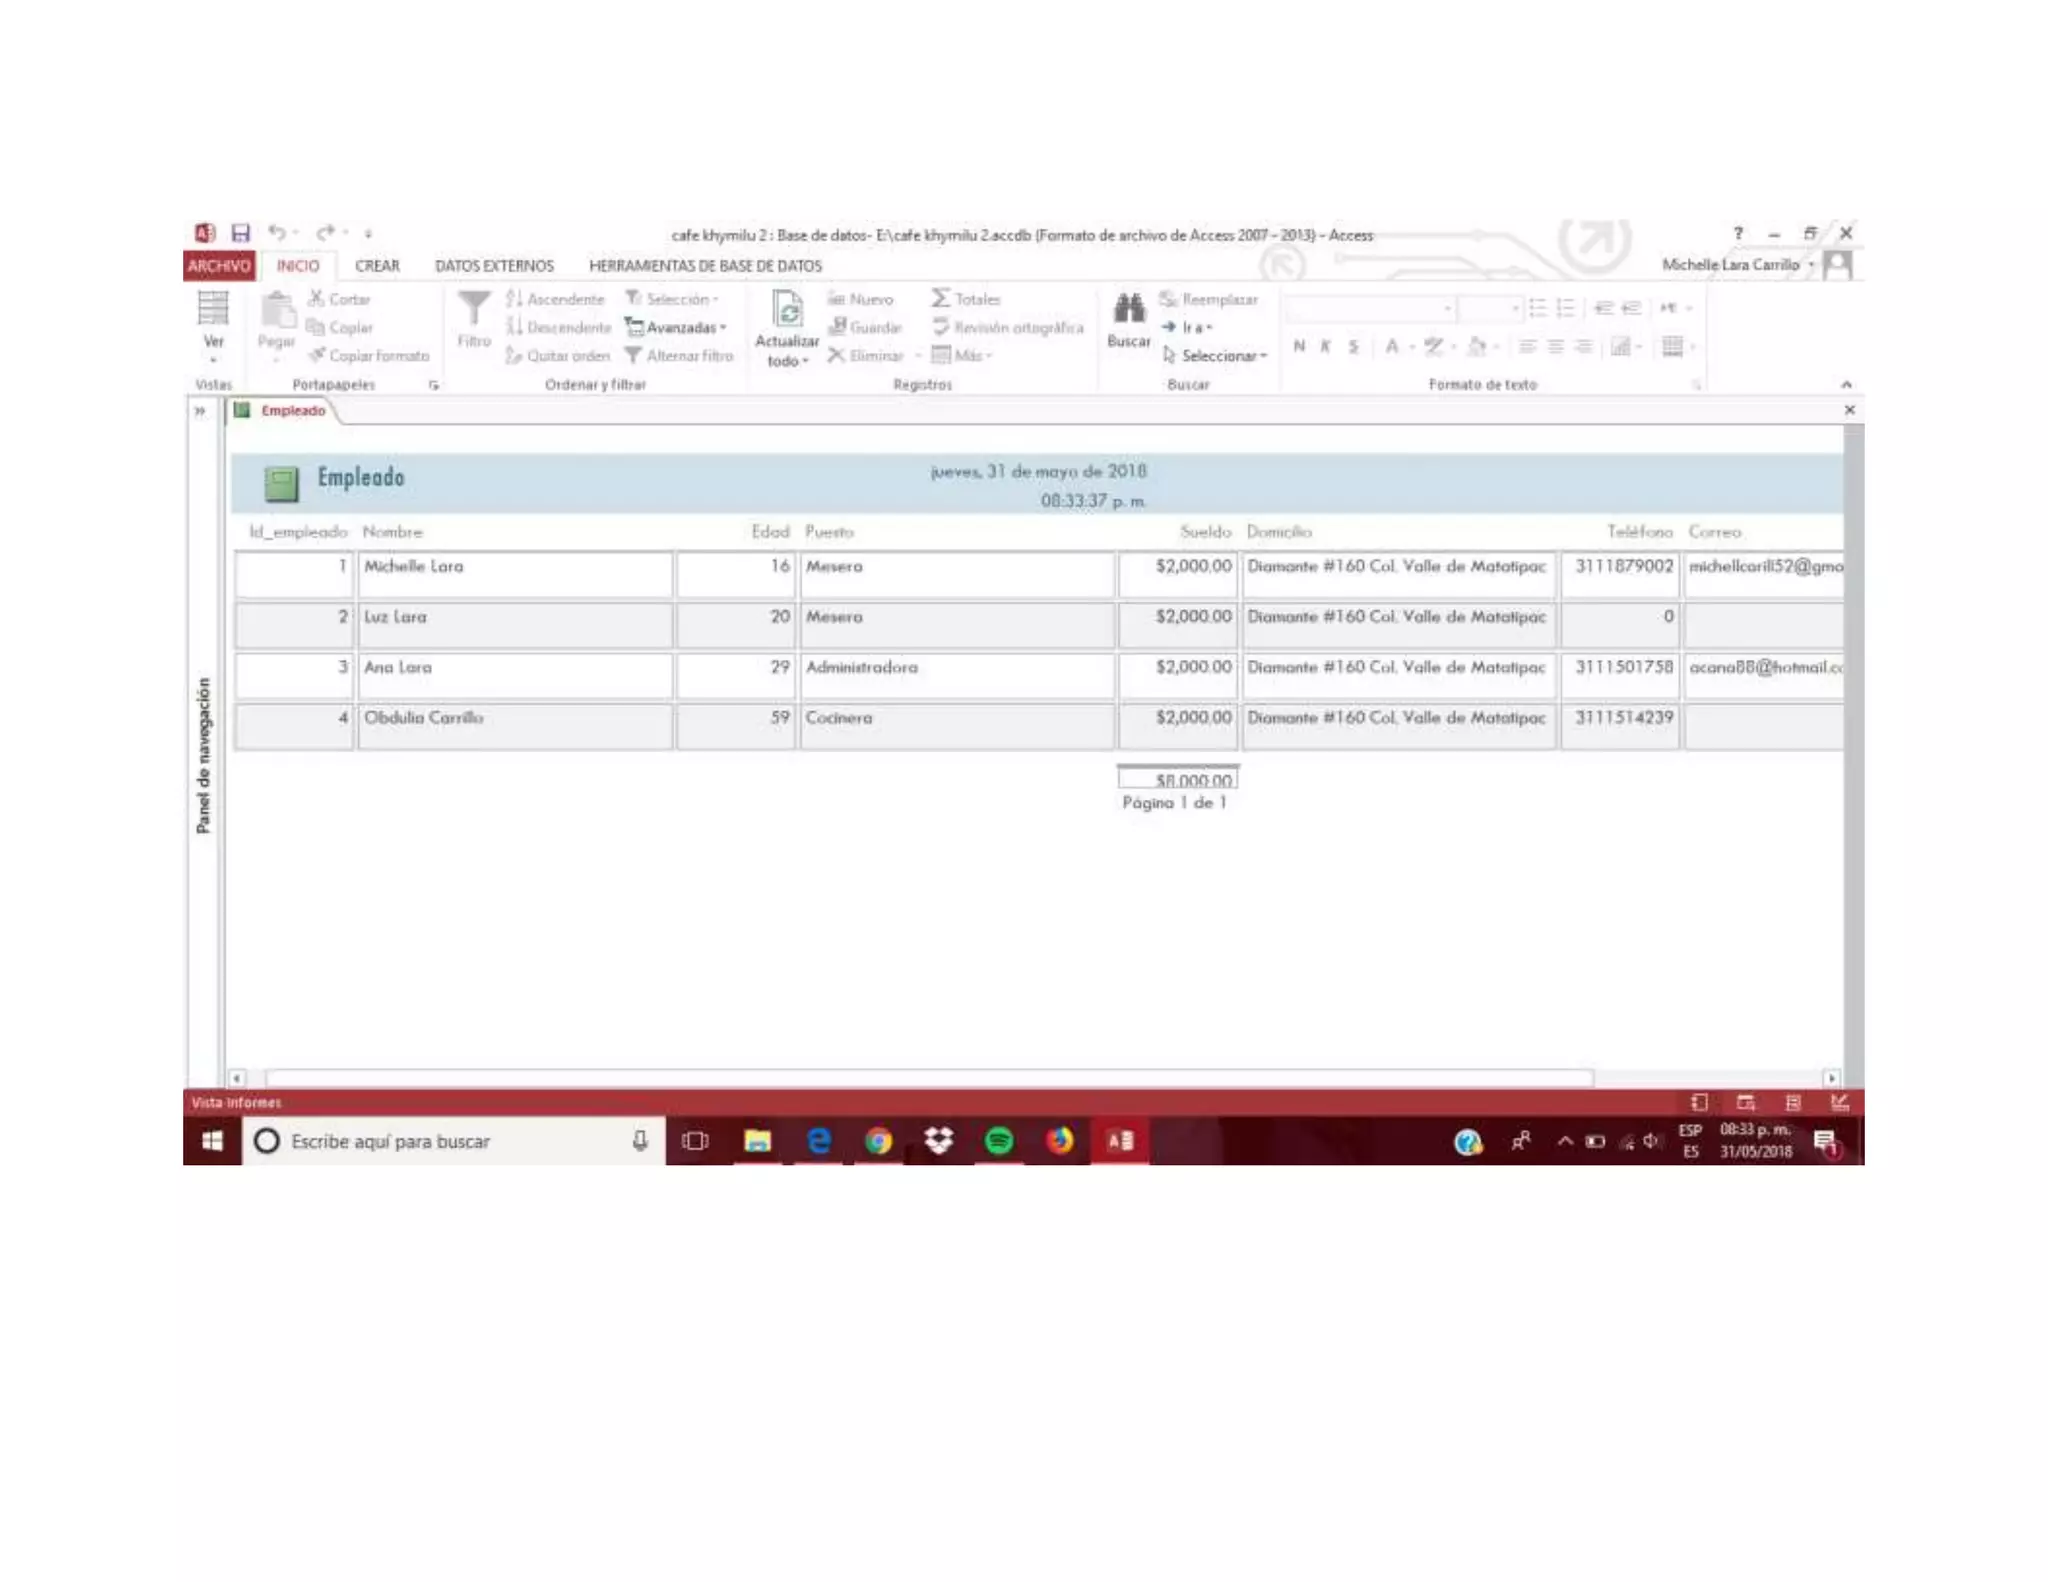The image size is (2048, 1582).
Task: Click the save icon in quick access toolbar
Action: 241,233
